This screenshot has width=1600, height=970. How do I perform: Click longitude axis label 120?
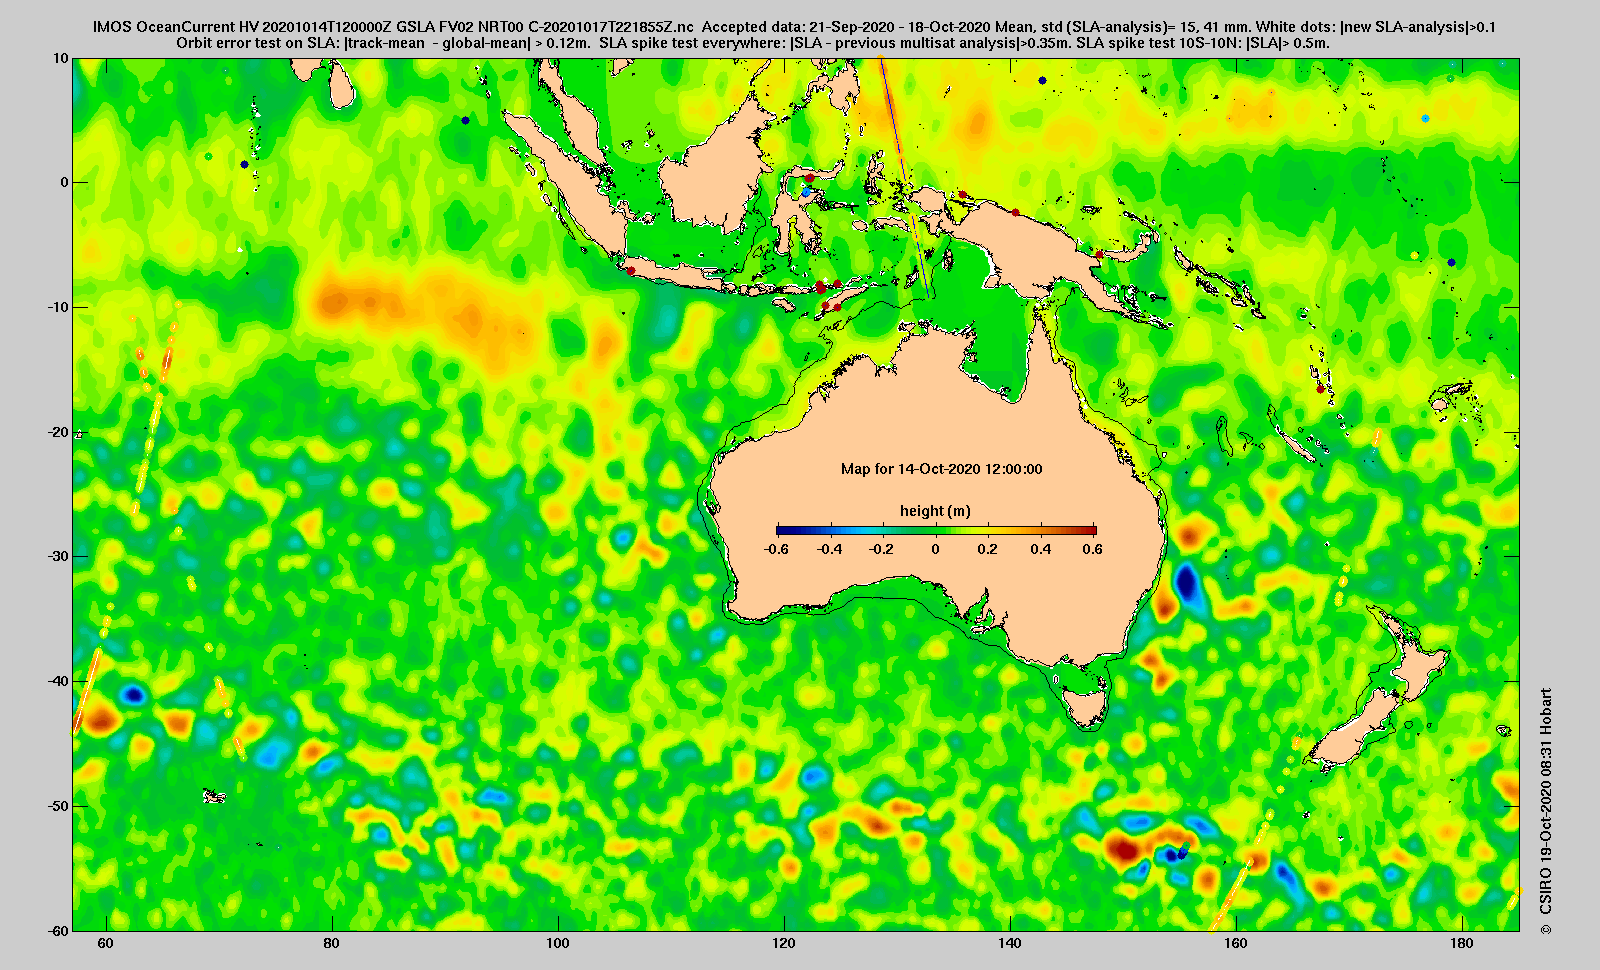click(784, 944)
